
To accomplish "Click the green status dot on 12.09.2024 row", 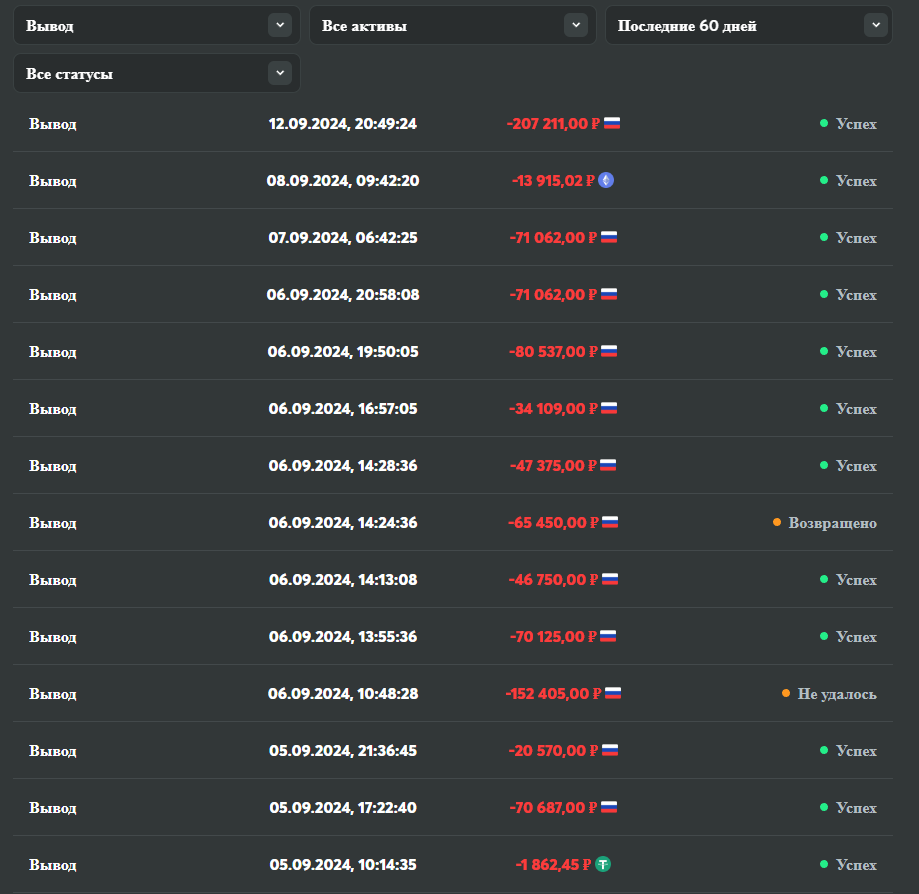I will pyautogui.click(x=824, y=123).
